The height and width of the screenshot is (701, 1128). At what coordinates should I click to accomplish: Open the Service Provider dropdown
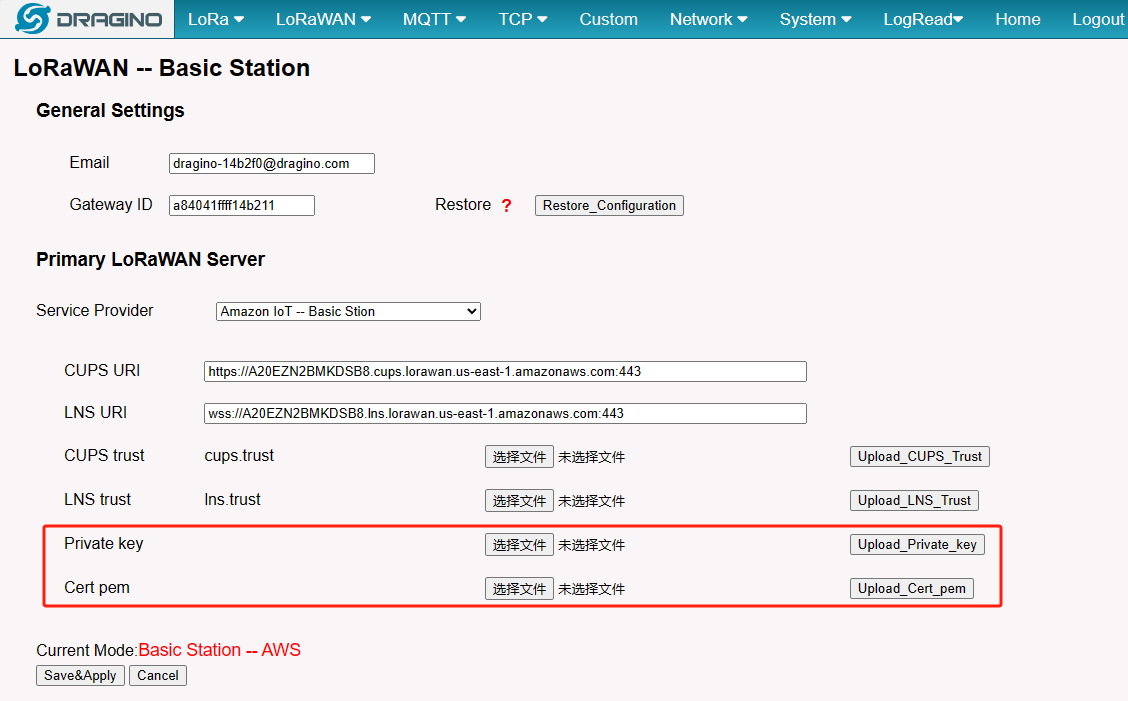point(348,312)
